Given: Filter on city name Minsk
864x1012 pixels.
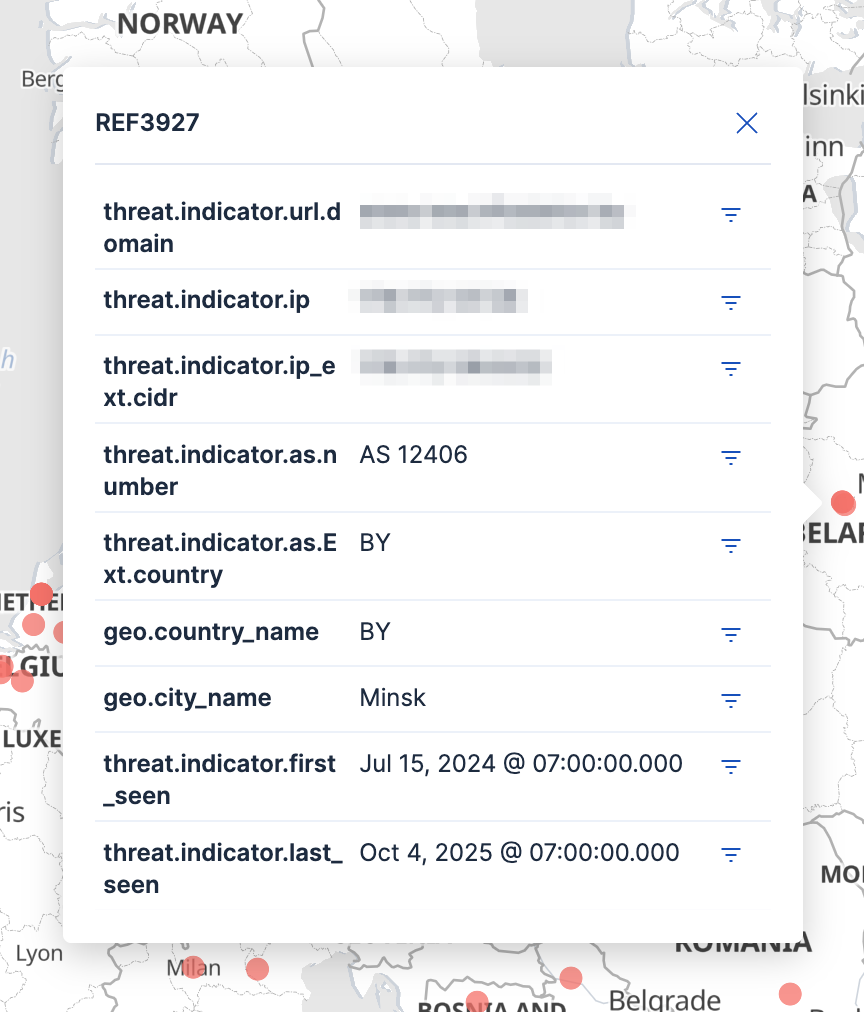Looking at the screenshot, I should tap(731, 699).
